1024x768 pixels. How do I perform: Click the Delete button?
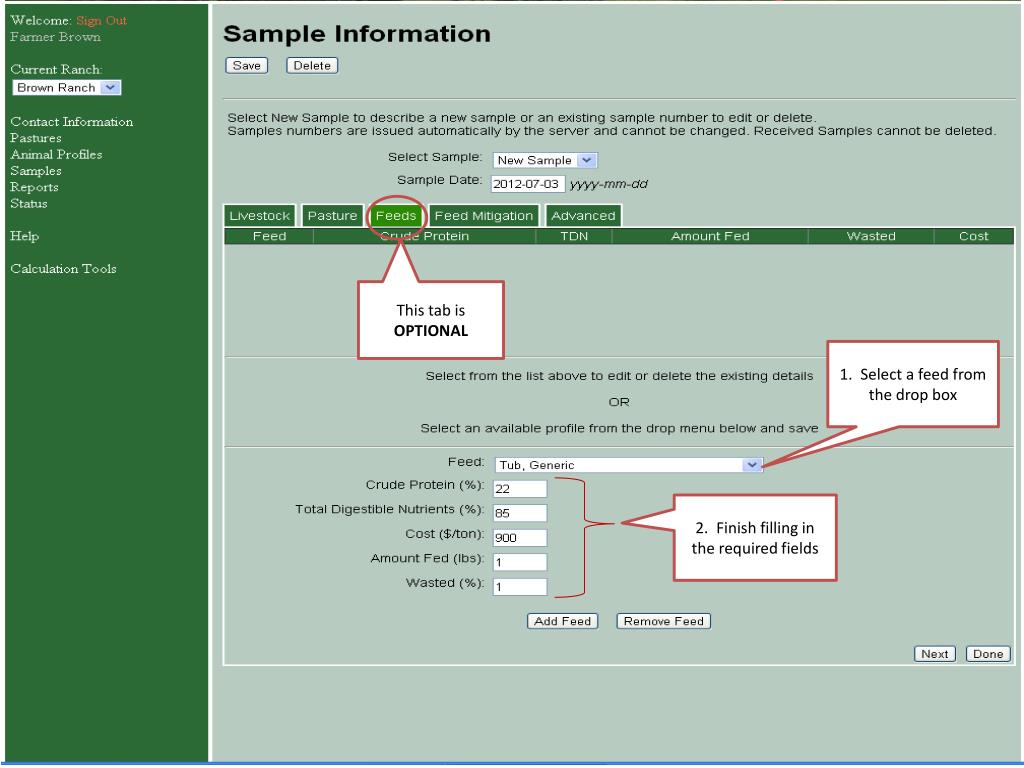(312, 65)
